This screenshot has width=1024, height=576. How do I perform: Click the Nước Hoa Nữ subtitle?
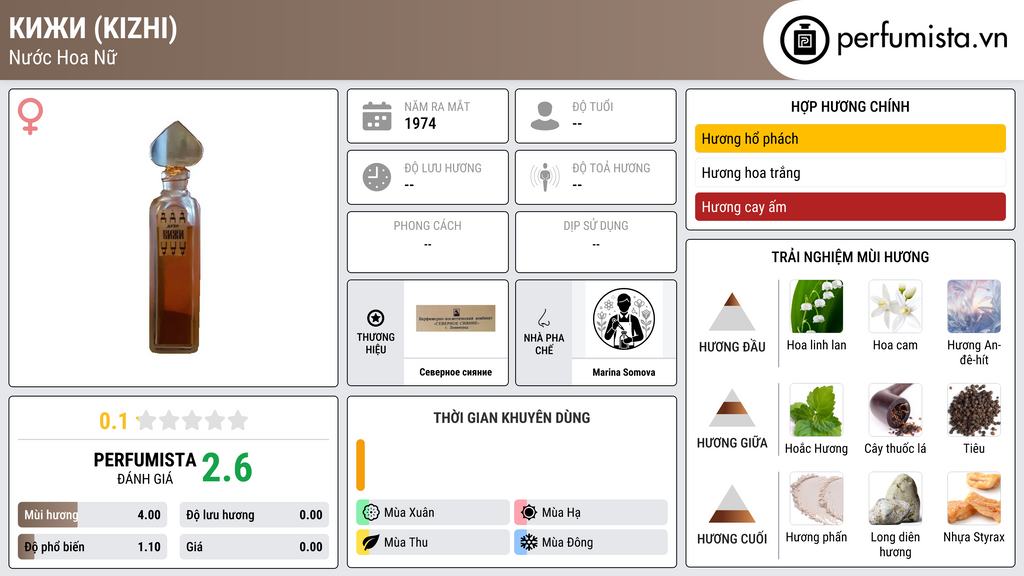click(63, 58)
